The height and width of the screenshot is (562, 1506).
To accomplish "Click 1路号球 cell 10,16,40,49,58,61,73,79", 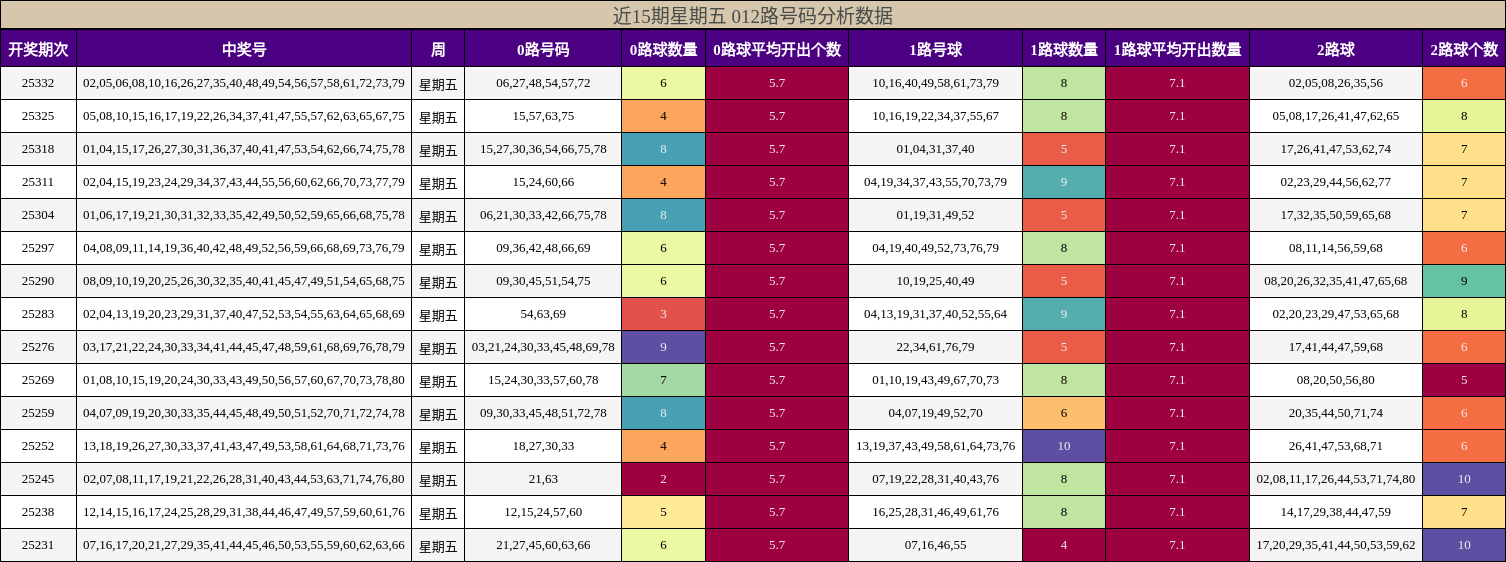I will click(x=935, y=83).
